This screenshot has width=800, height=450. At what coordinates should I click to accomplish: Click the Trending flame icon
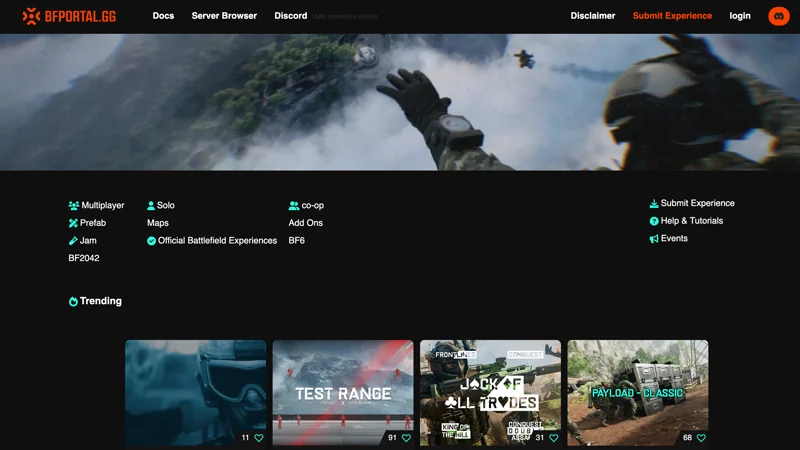(73, 302)
